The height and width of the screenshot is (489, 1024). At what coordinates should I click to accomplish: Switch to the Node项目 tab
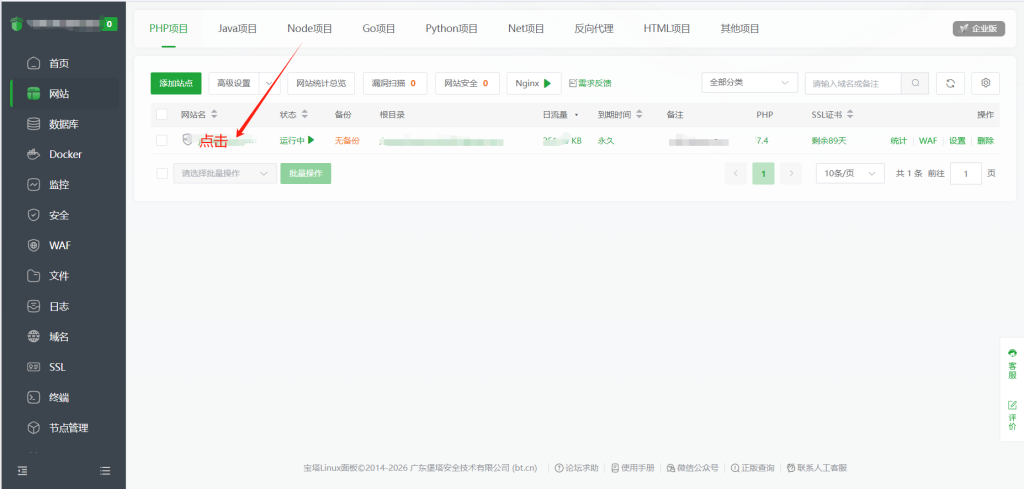pyautogui.click(x=310, y=29)
